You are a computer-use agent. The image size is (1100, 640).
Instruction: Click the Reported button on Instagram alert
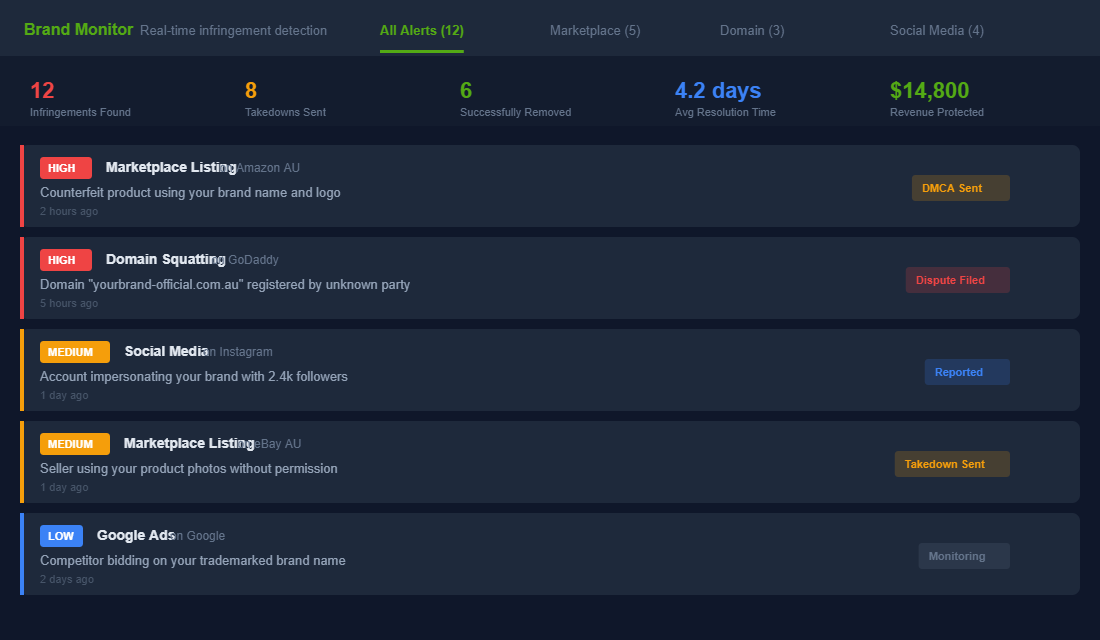point(966,371)
